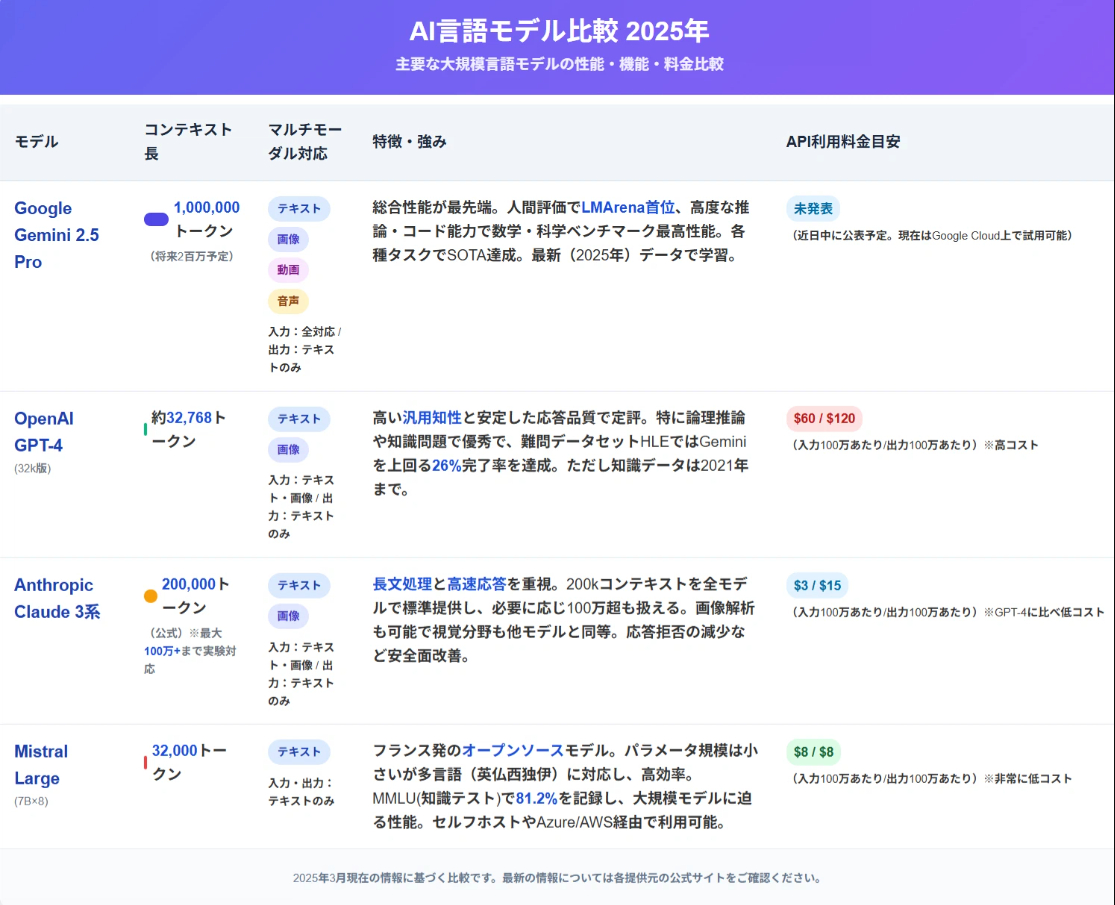Click the コンテキスト長 column header
1115x905 pixels.
pyautogui.click(x=188, y=141)
